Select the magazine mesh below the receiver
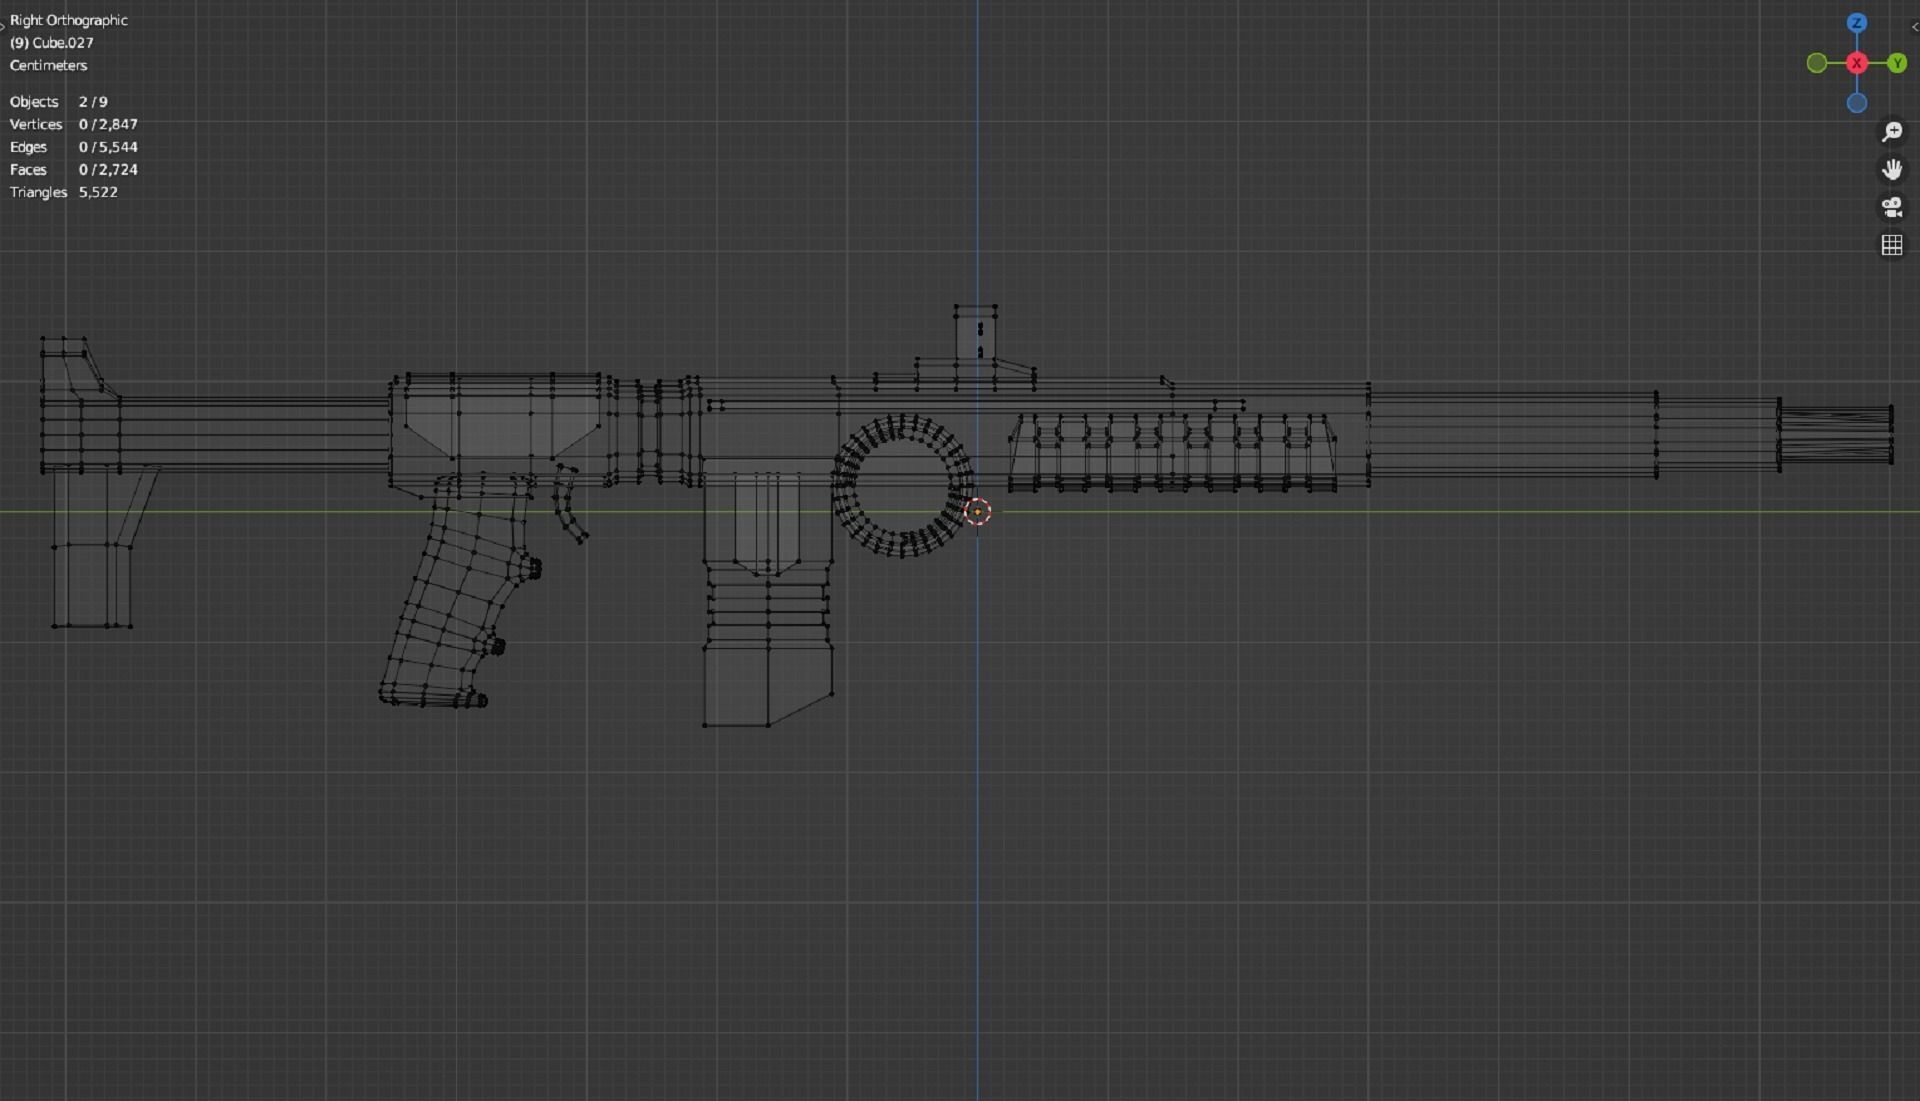The image size is (1920, 1101). [768, 600]
